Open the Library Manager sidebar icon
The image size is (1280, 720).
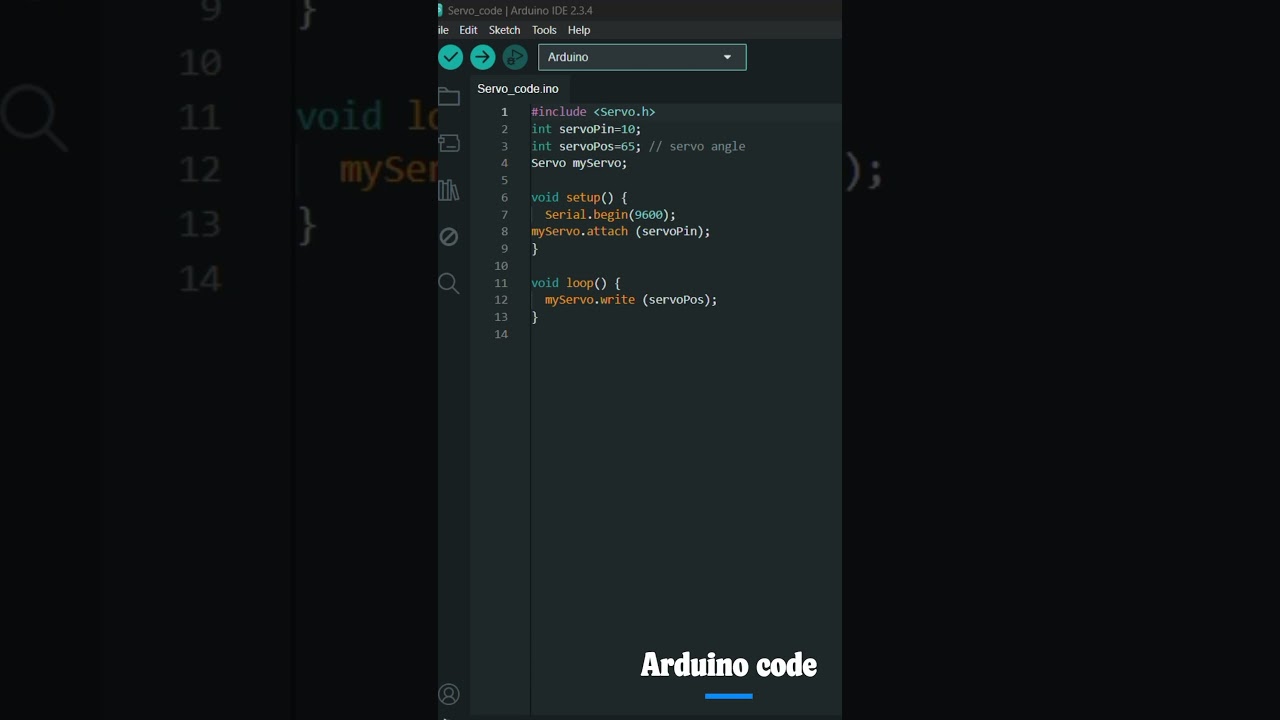click(x=449, y=190)
